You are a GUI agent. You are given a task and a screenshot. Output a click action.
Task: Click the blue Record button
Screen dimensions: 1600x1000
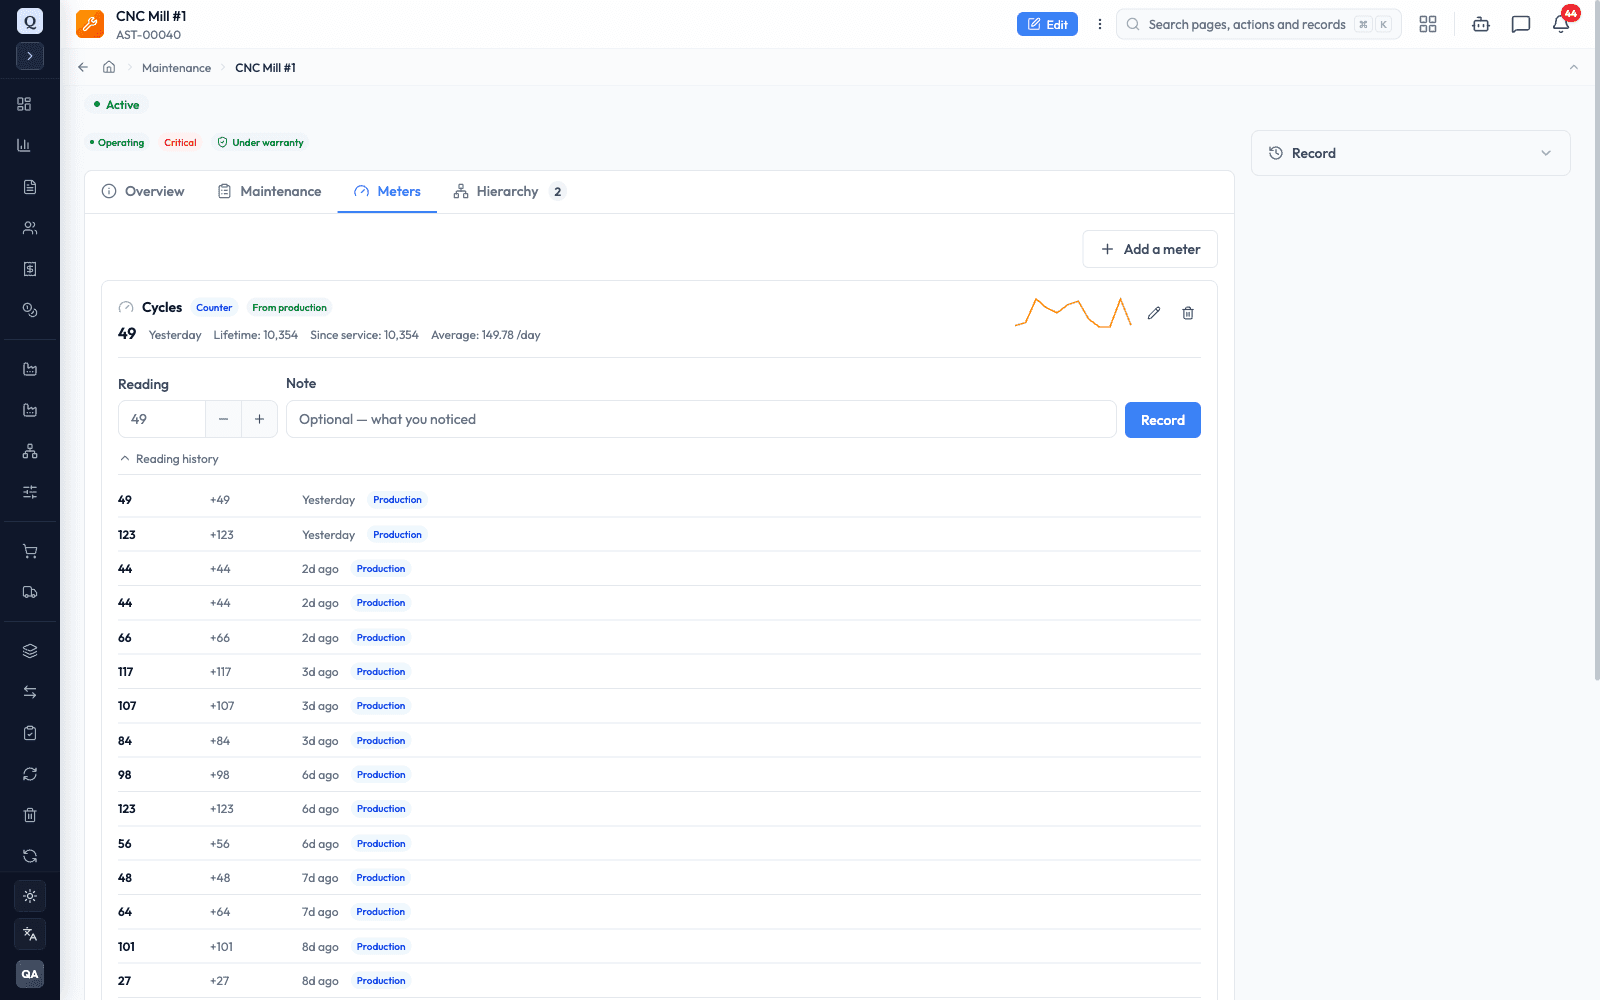click(x=1163, y=420)
